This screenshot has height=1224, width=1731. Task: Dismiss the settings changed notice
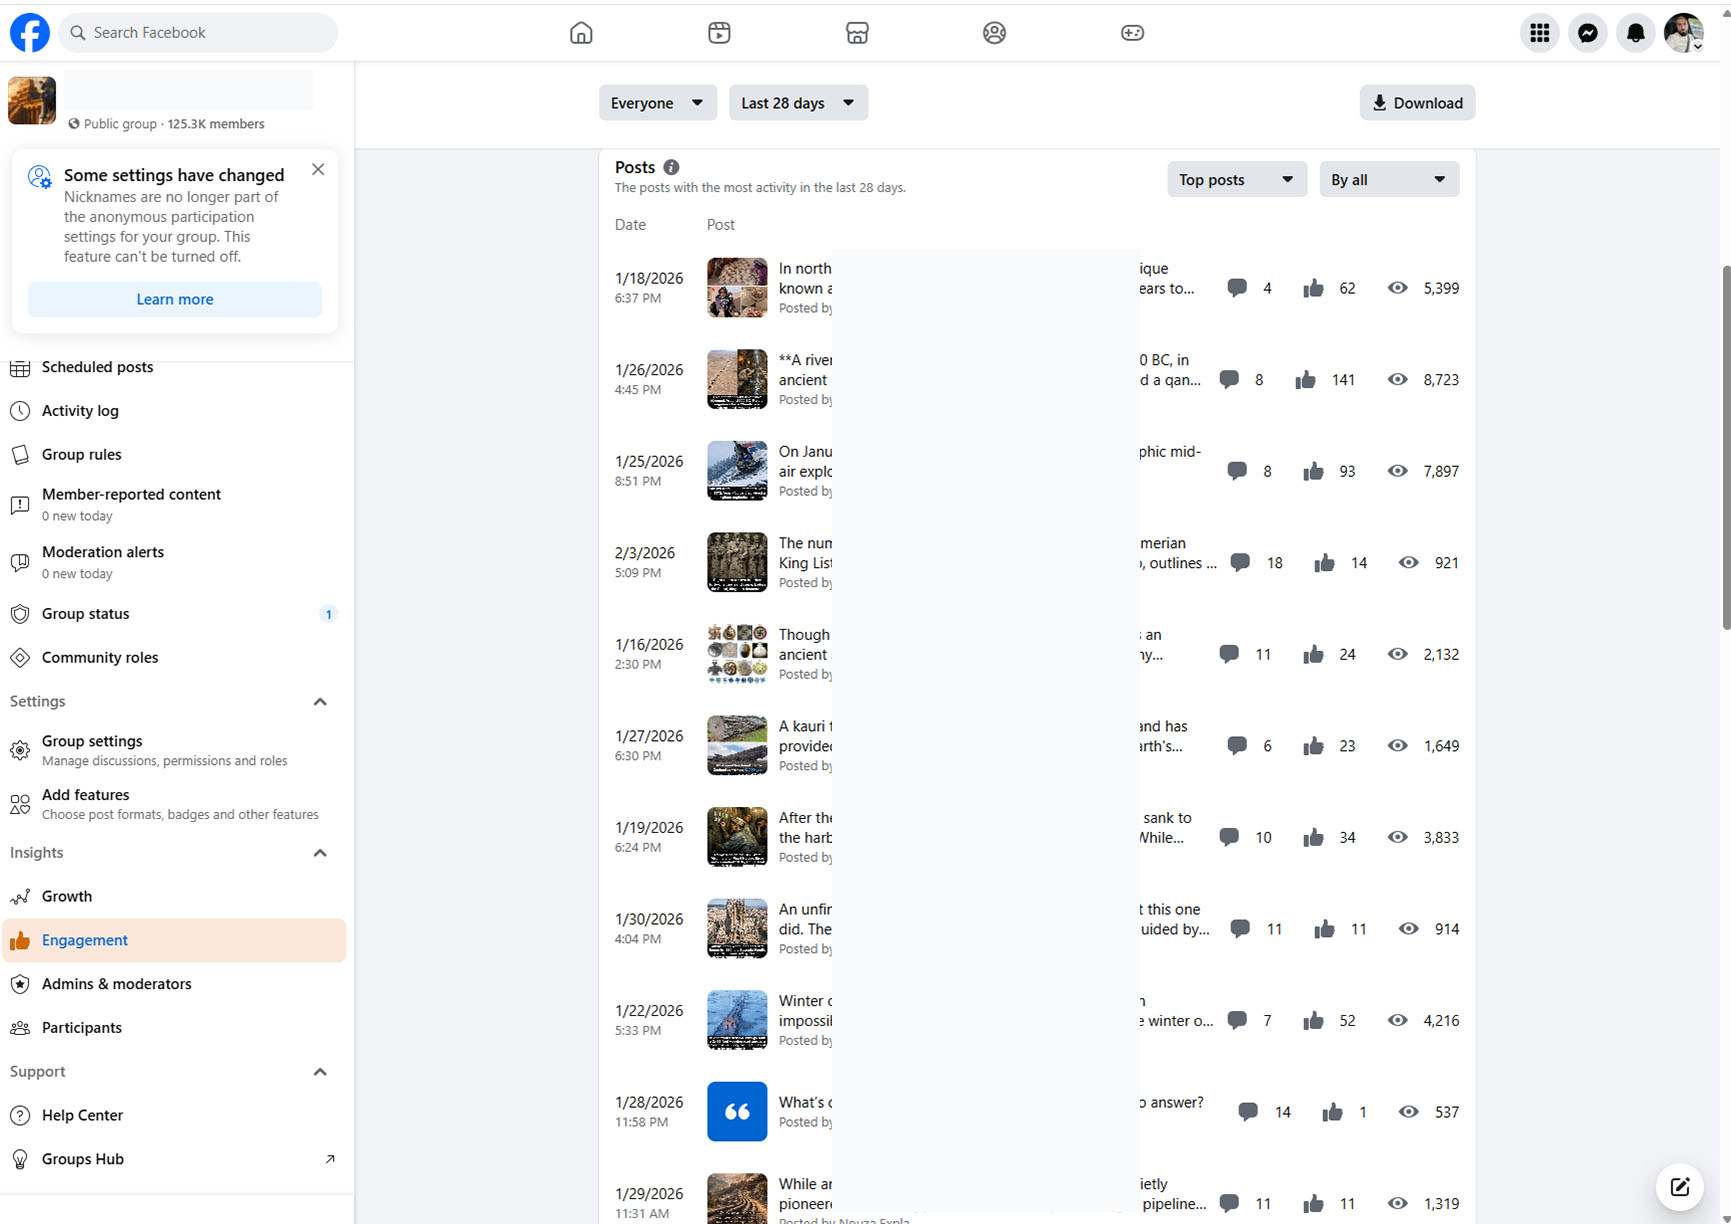click(x=318, y=170)
